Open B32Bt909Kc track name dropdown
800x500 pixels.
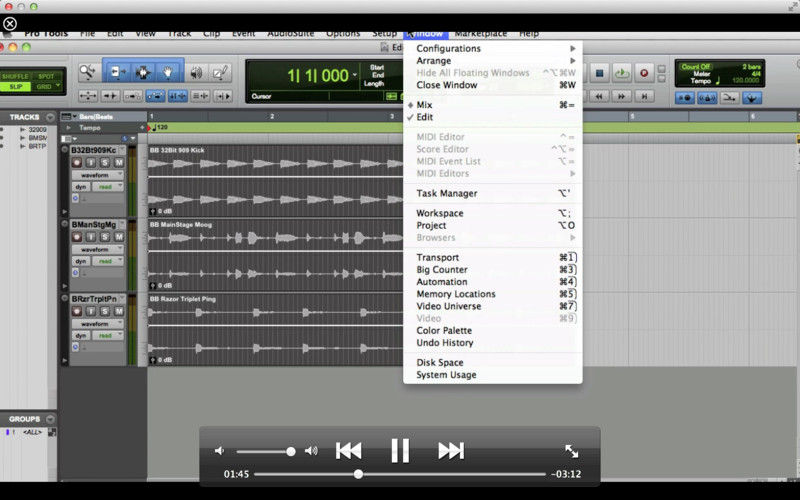(x=121, y=151)
